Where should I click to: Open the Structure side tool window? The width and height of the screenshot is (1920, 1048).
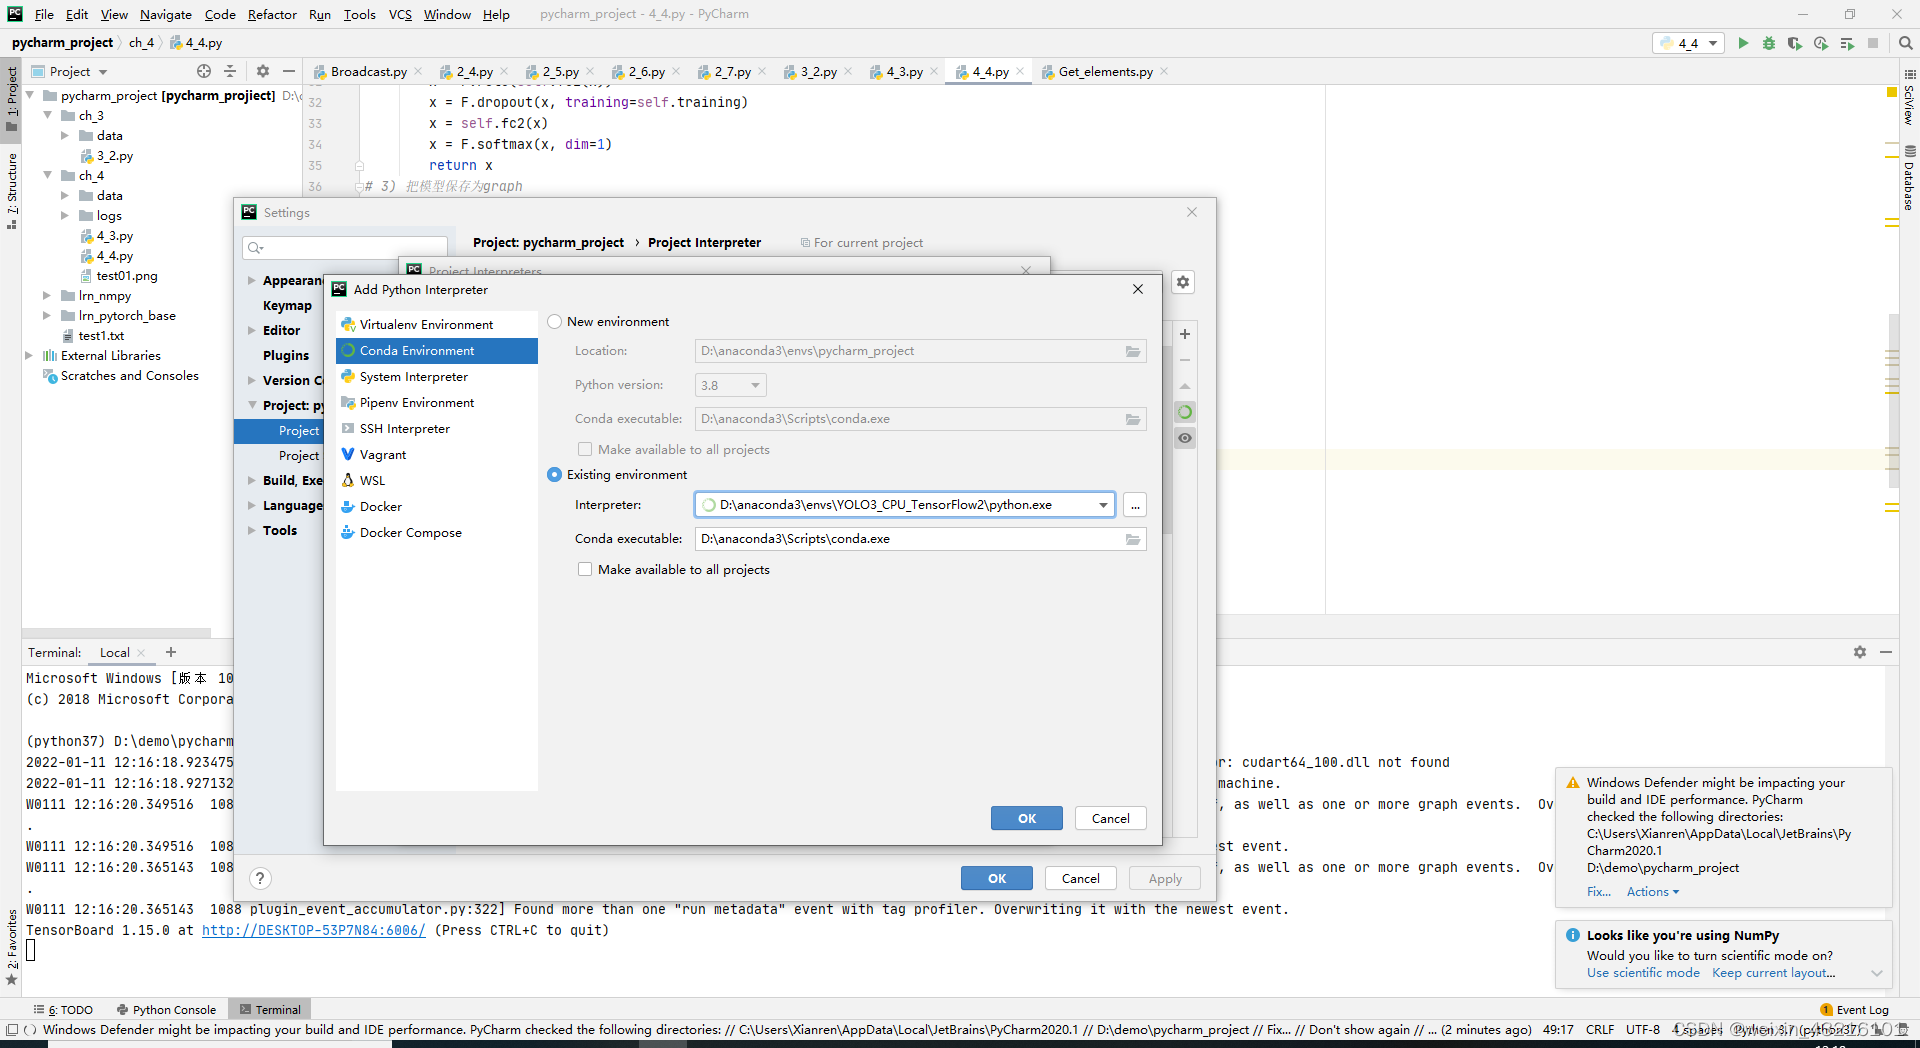click(12, 190)
